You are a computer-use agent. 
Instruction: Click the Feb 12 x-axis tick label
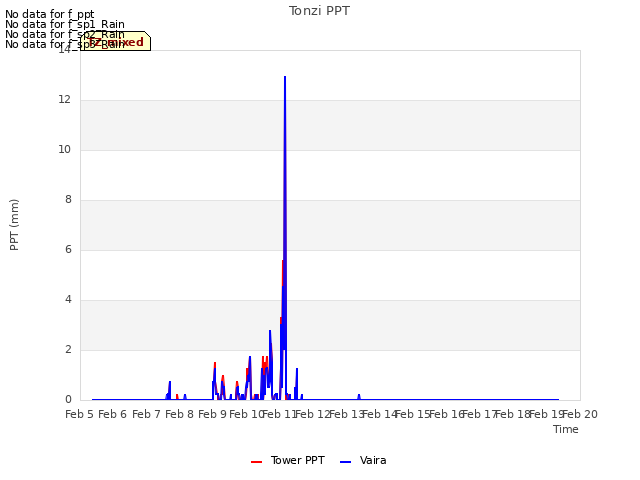click(x=312, y=415)
